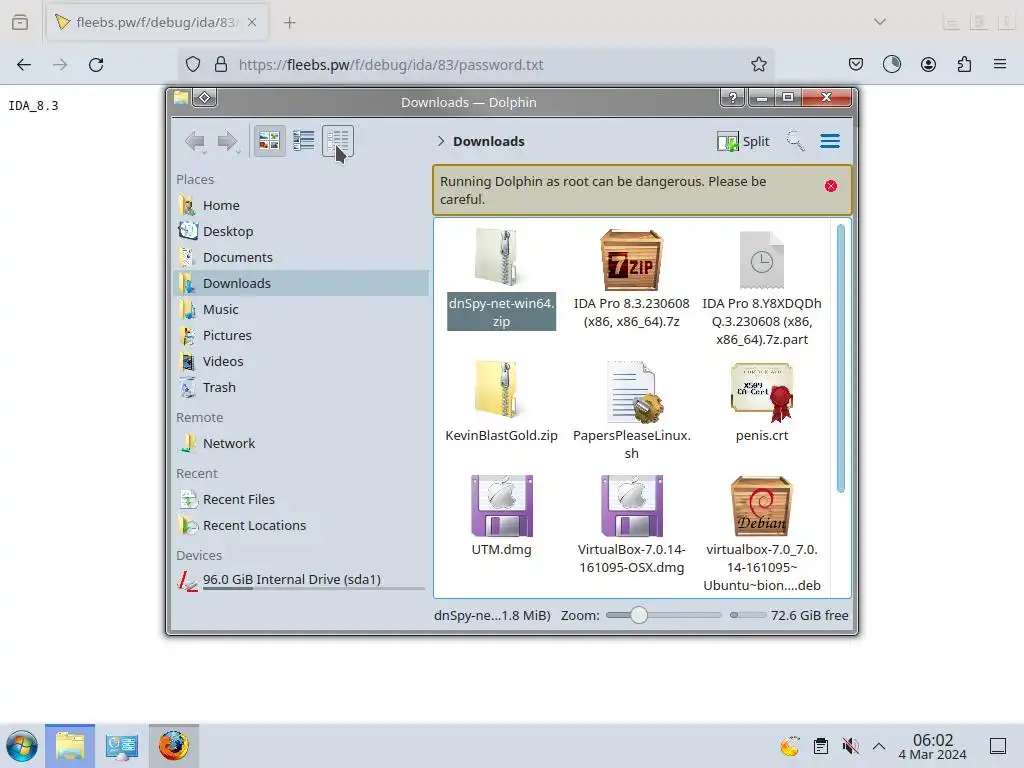Click Firefox in the taskbar
This screenshot has height=768, width=1024.
(174, 746)
